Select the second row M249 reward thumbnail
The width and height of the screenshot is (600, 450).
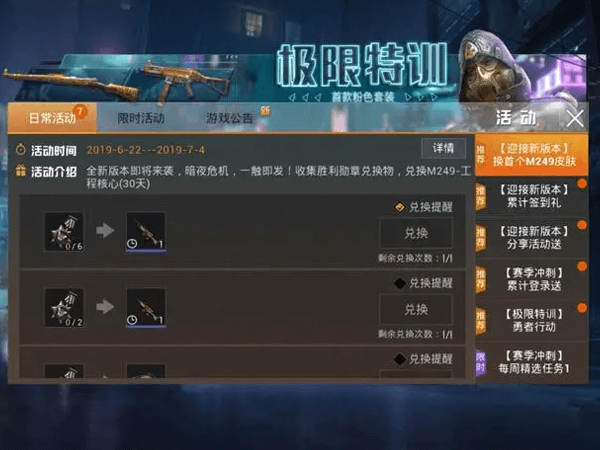coord(146,308)
